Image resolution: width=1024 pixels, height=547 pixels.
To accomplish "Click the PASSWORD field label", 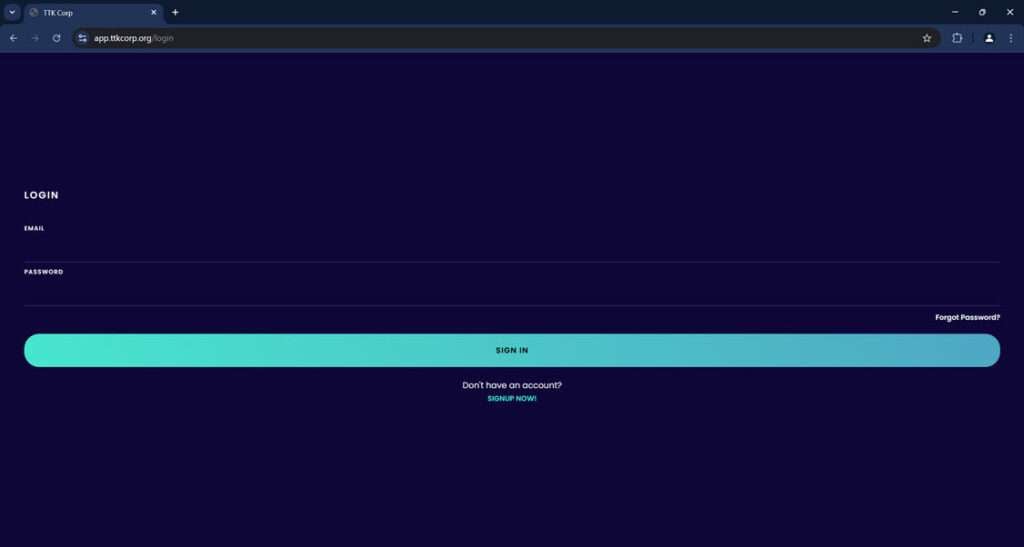I will (44, 272).
